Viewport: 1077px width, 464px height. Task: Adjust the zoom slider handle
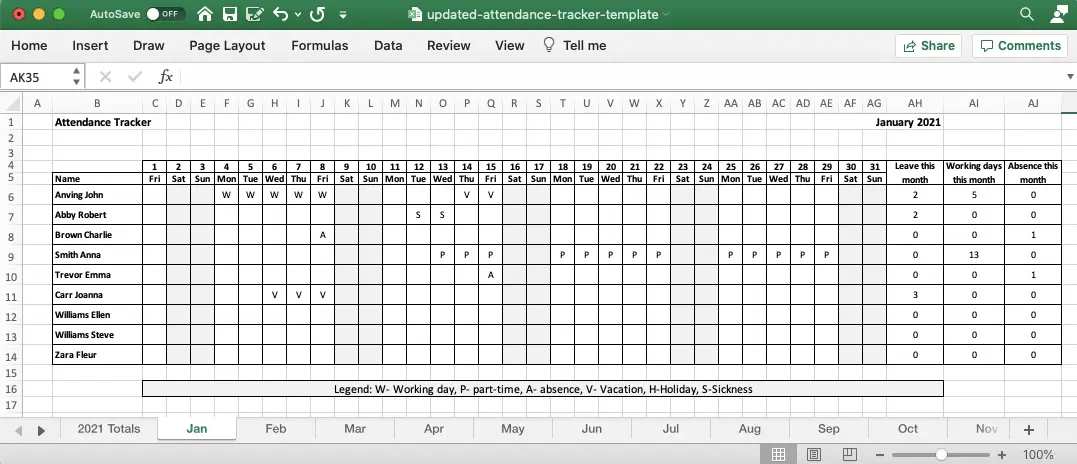point(941,454)
